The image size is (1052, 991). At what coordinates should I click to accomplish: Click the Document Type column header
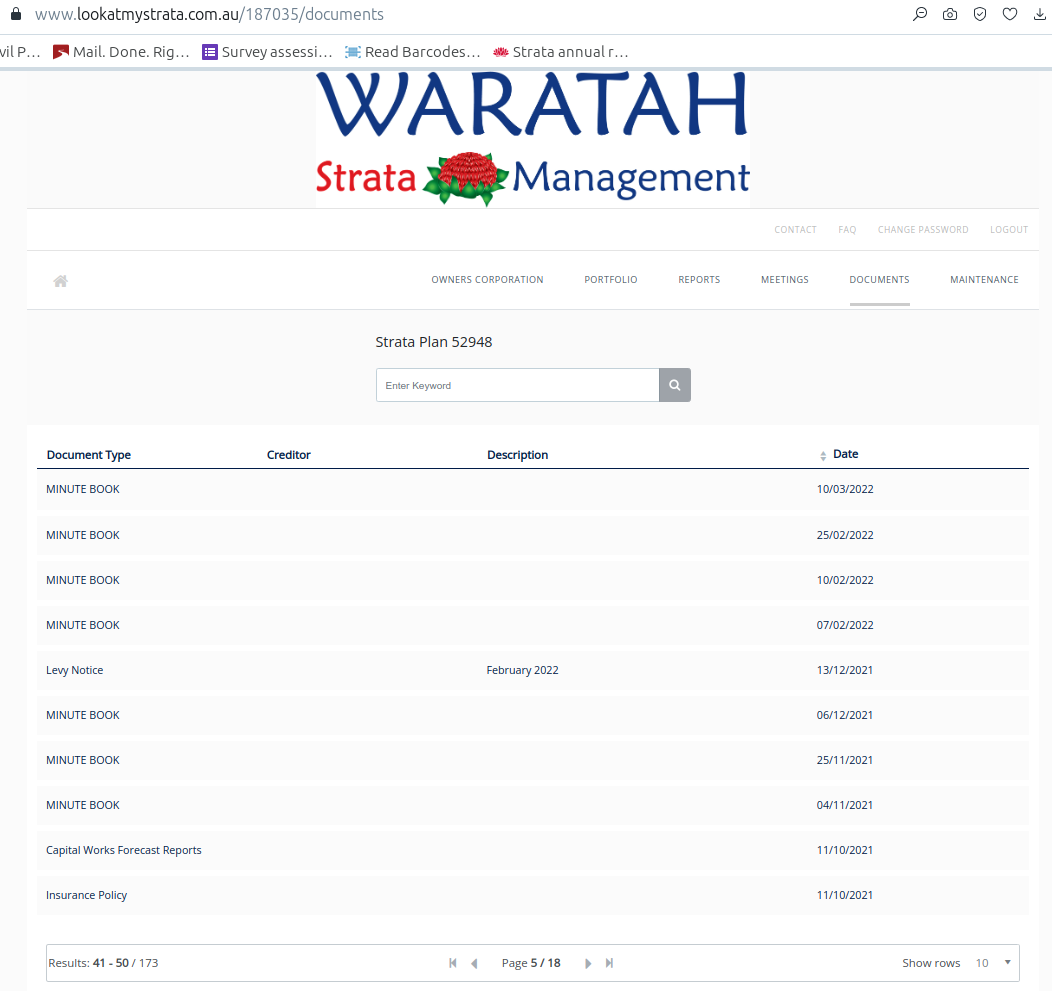[x=89, y=455]
